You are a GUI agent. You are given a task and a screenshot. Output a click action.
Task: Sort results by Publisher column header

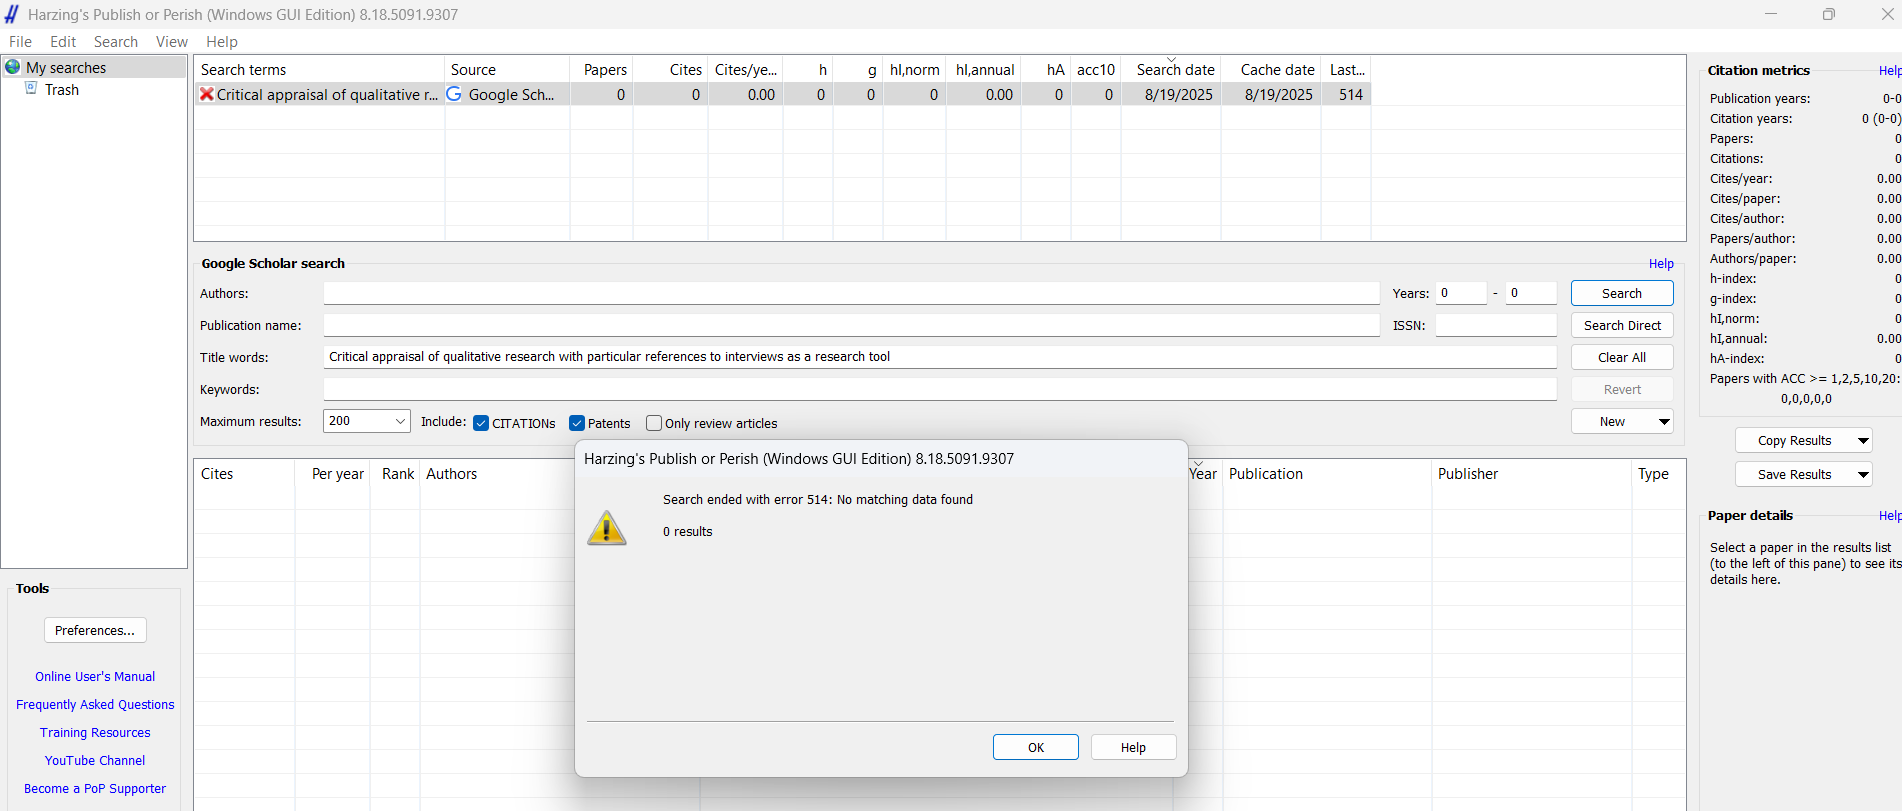coord(1531,474)
